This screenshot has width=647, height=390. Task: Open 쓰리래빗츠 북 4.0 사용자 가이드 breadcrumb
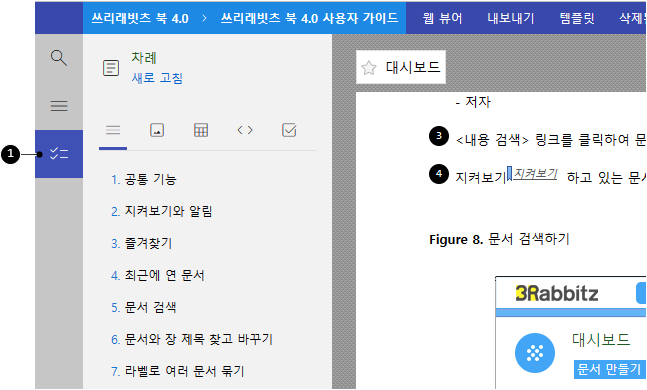[309, 18]
